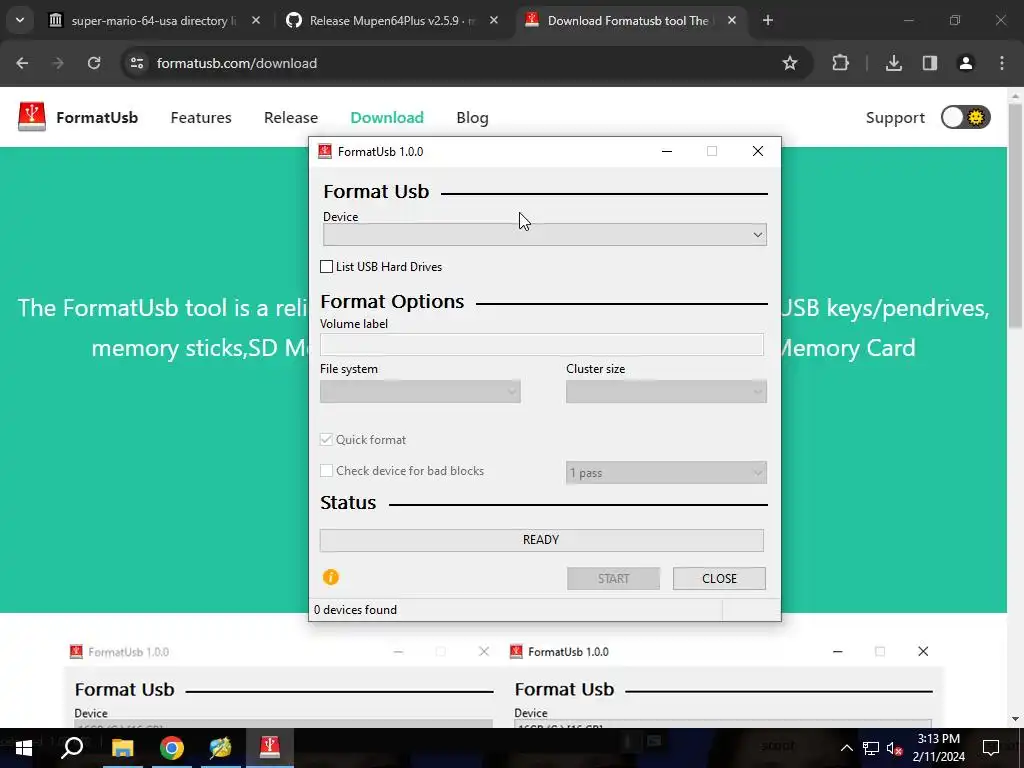
Task: Go back to the previous page
Action: pyautogui.click(x=22, y=63)
